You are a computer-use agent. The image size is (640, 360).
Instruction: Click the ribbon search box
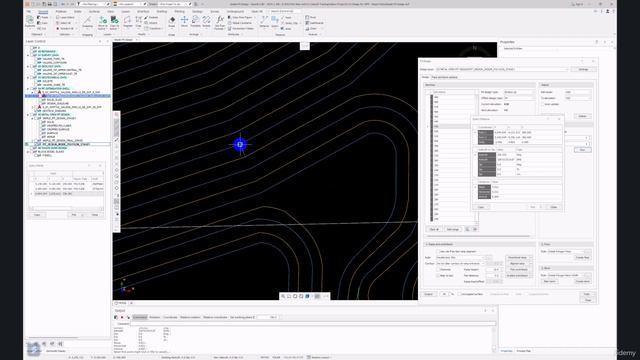285,11
